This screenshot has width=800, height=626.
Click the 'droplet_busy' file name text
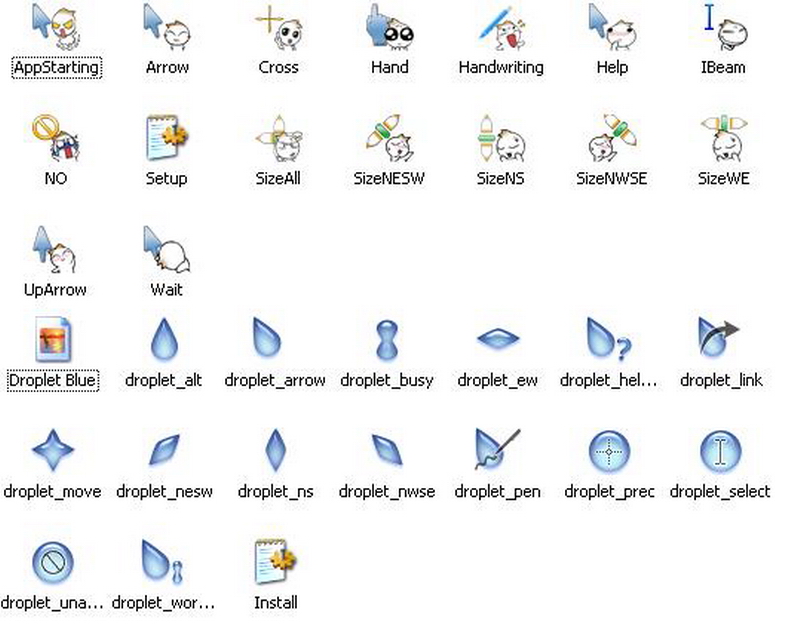pos(387,380)
